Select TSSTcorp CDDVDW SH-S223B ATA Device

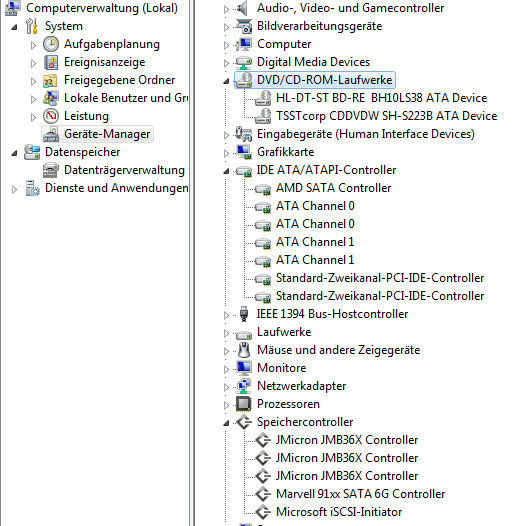pyautogui.click(x=386, y=116)
